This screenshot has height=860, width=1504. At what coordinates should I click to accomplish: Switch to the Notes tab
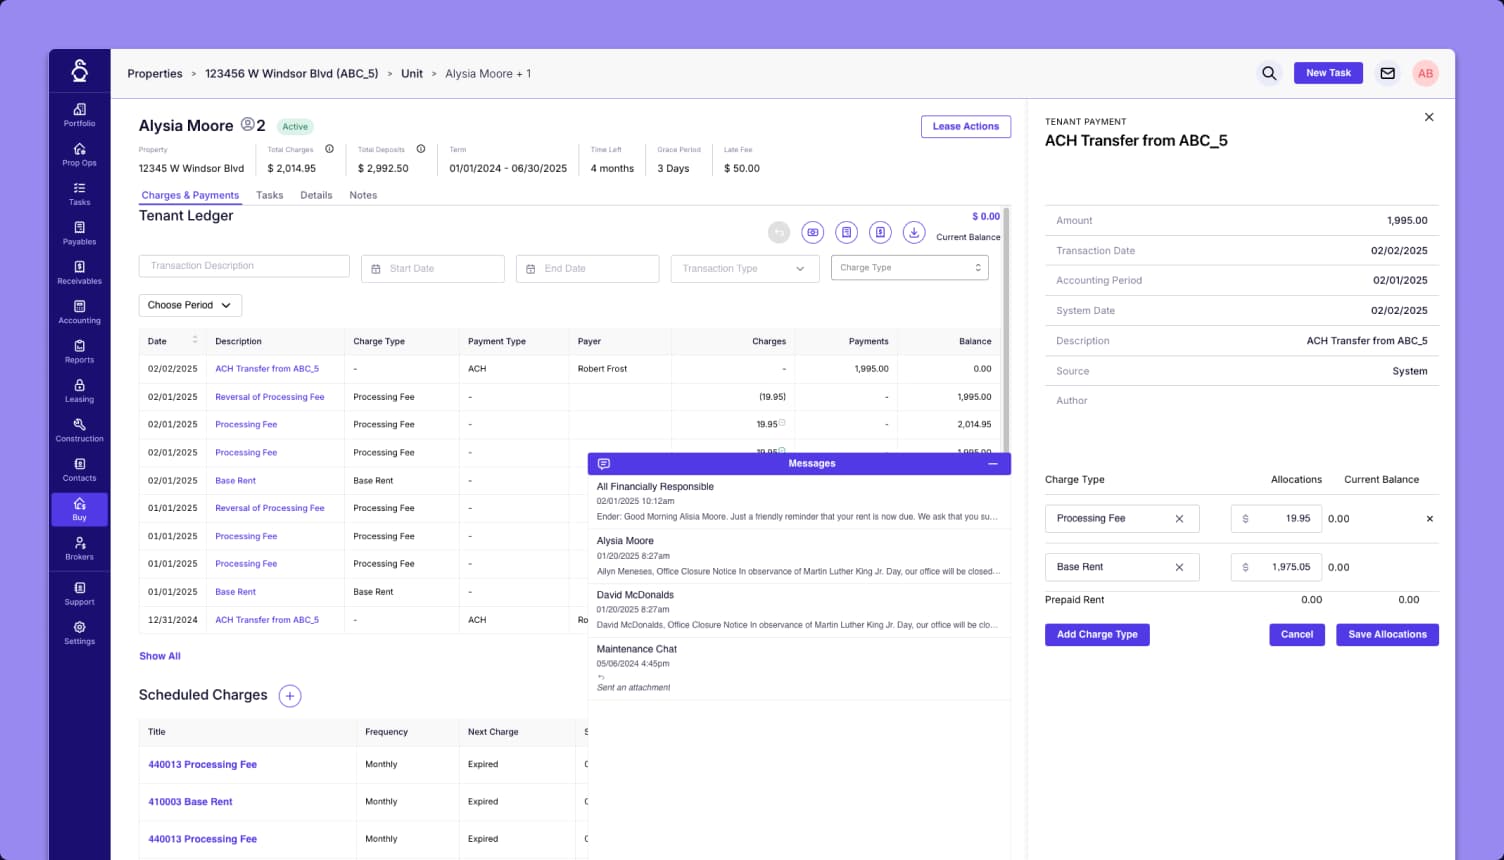pyautogui.click(x=362, y=195)
